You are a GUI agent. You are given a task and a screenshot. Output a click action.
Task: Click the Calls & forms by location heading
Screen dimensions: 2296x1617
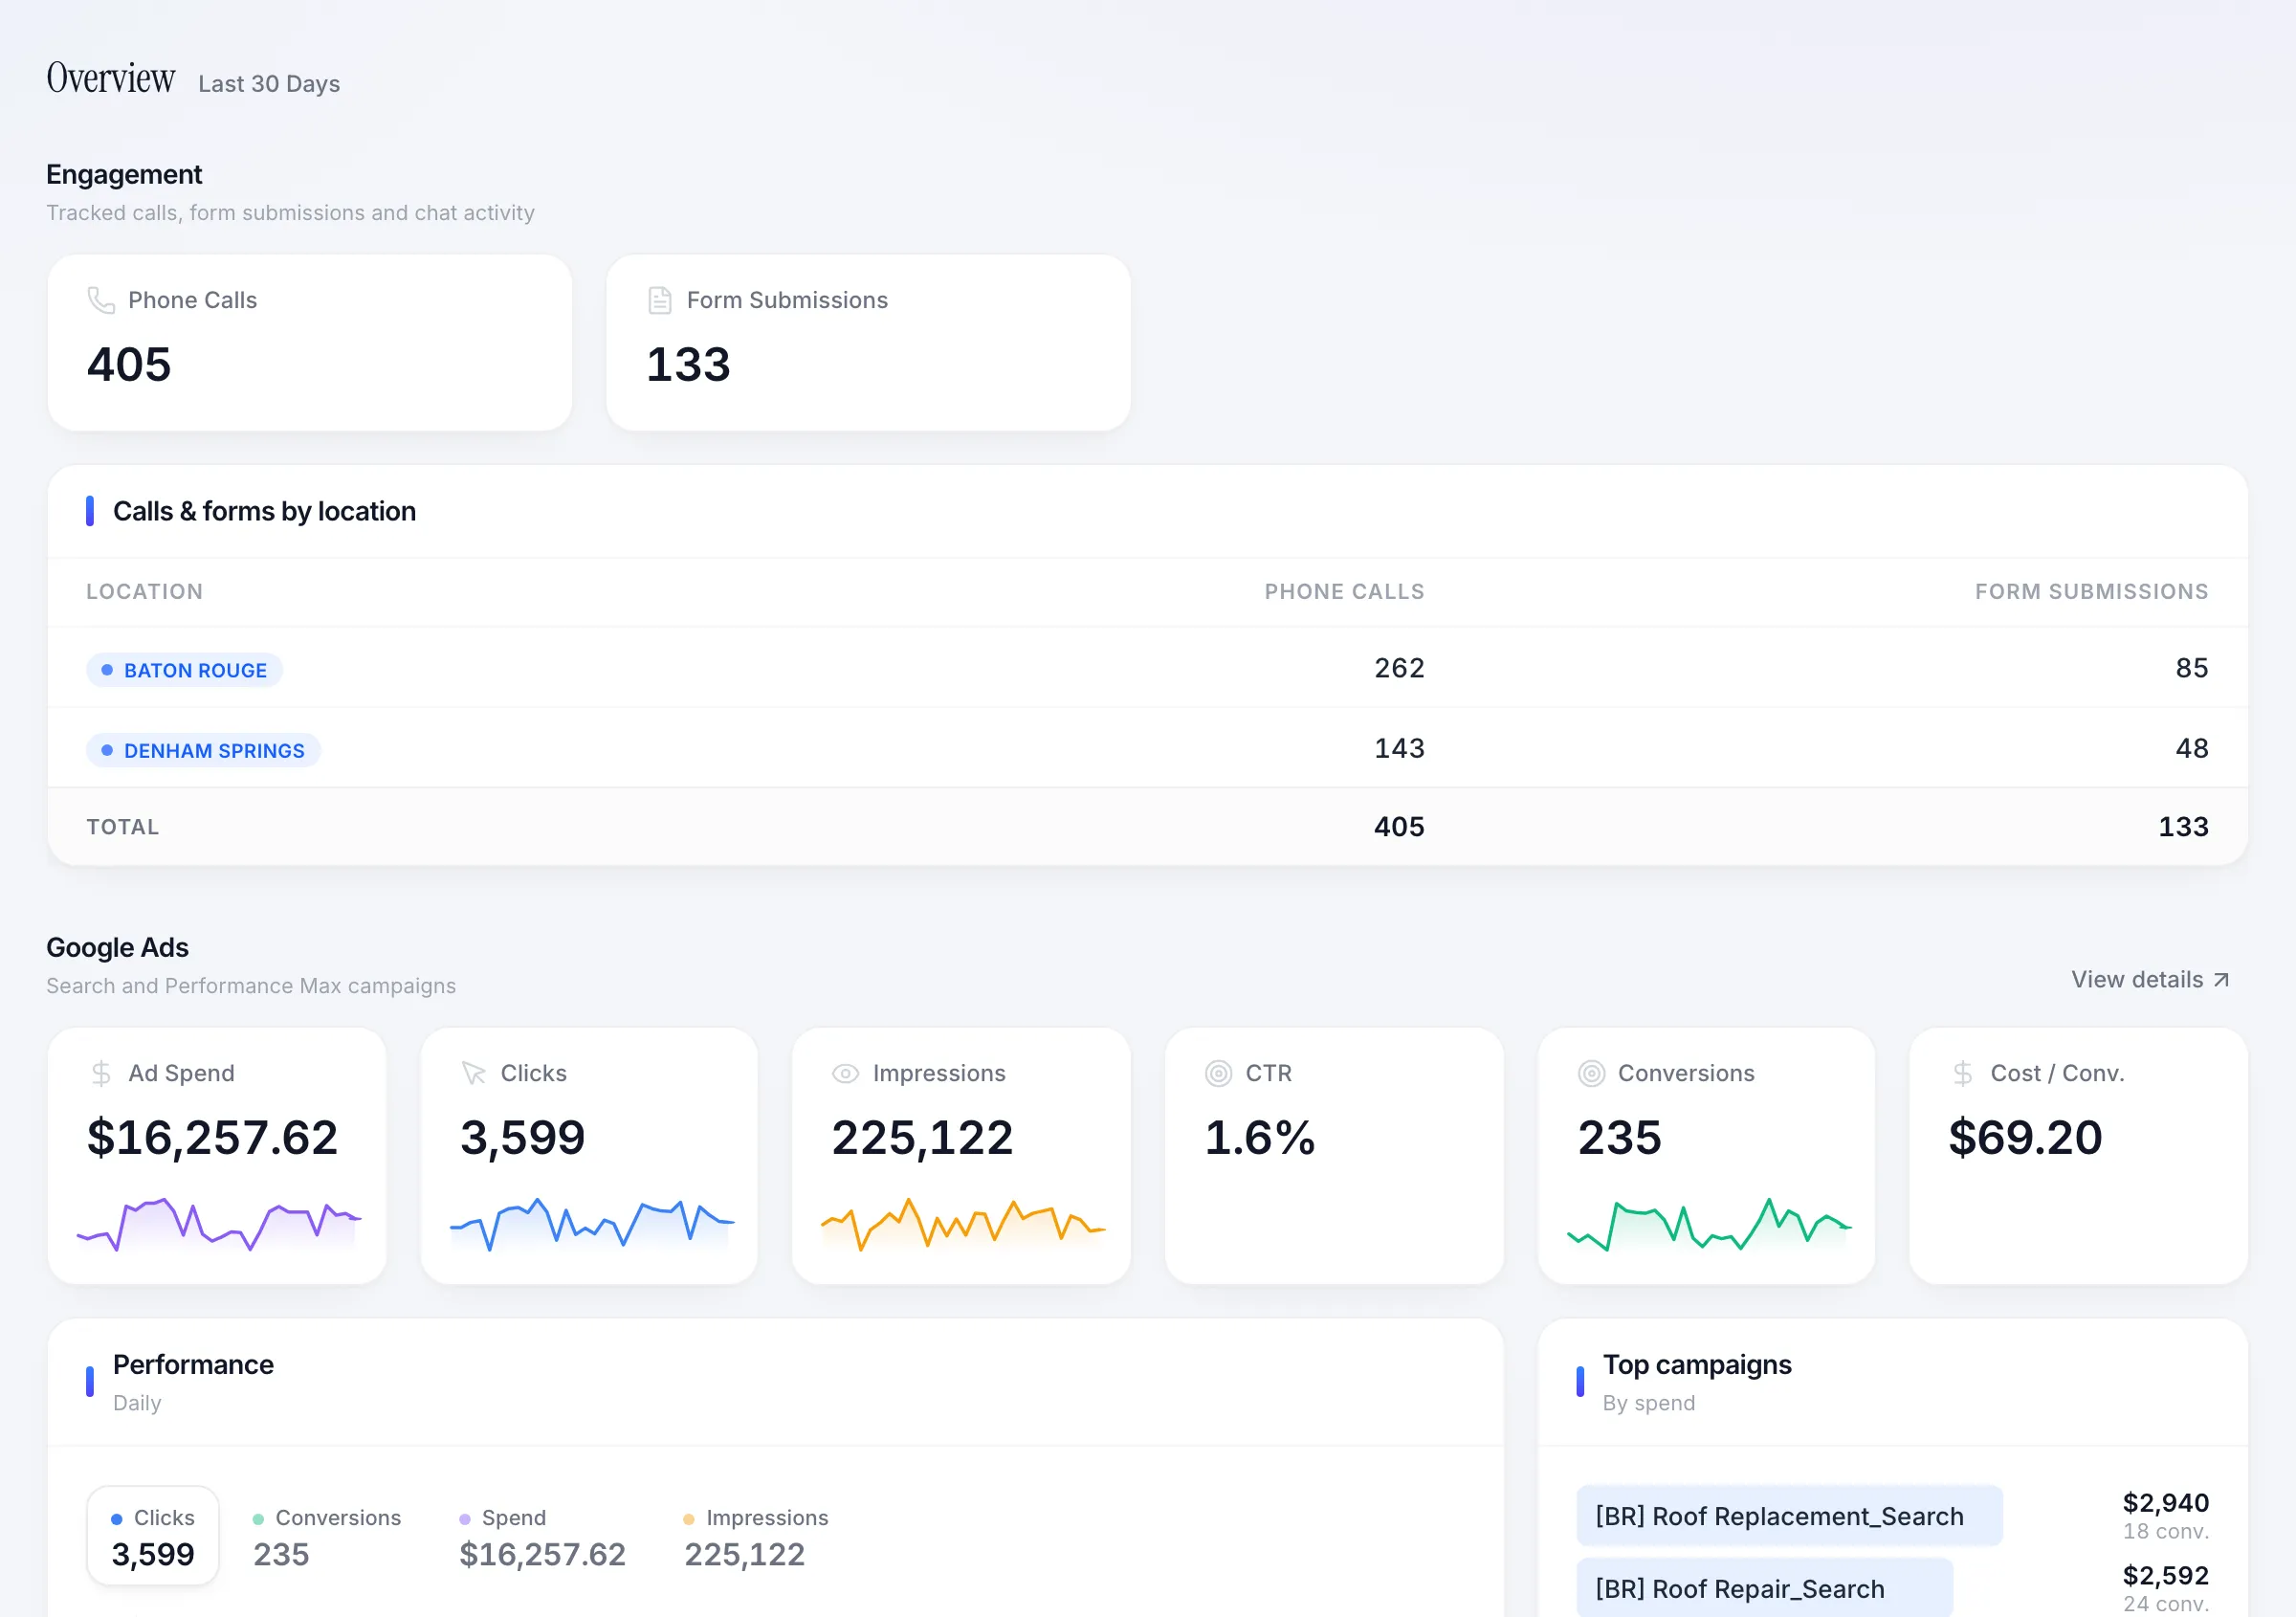264,511
